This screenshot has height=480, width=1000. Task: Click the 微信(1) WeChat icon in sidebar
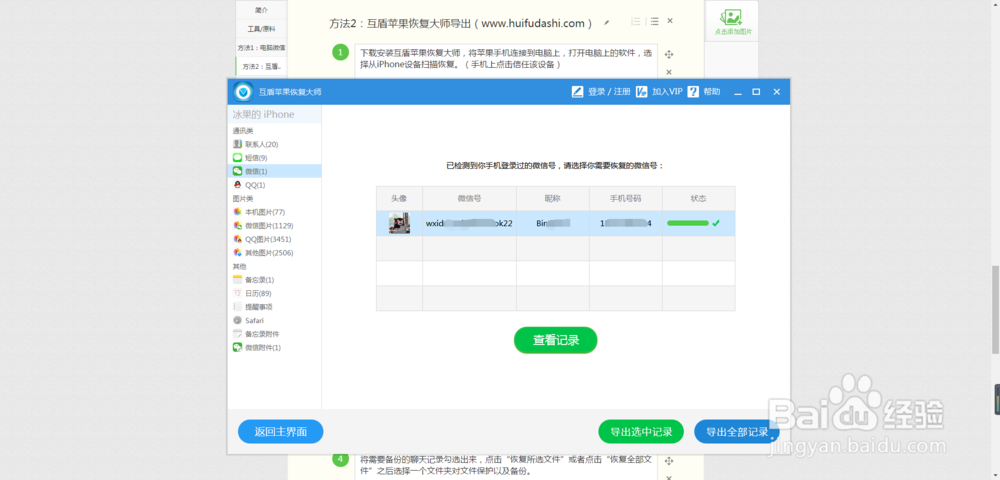[x=237, y=171]
